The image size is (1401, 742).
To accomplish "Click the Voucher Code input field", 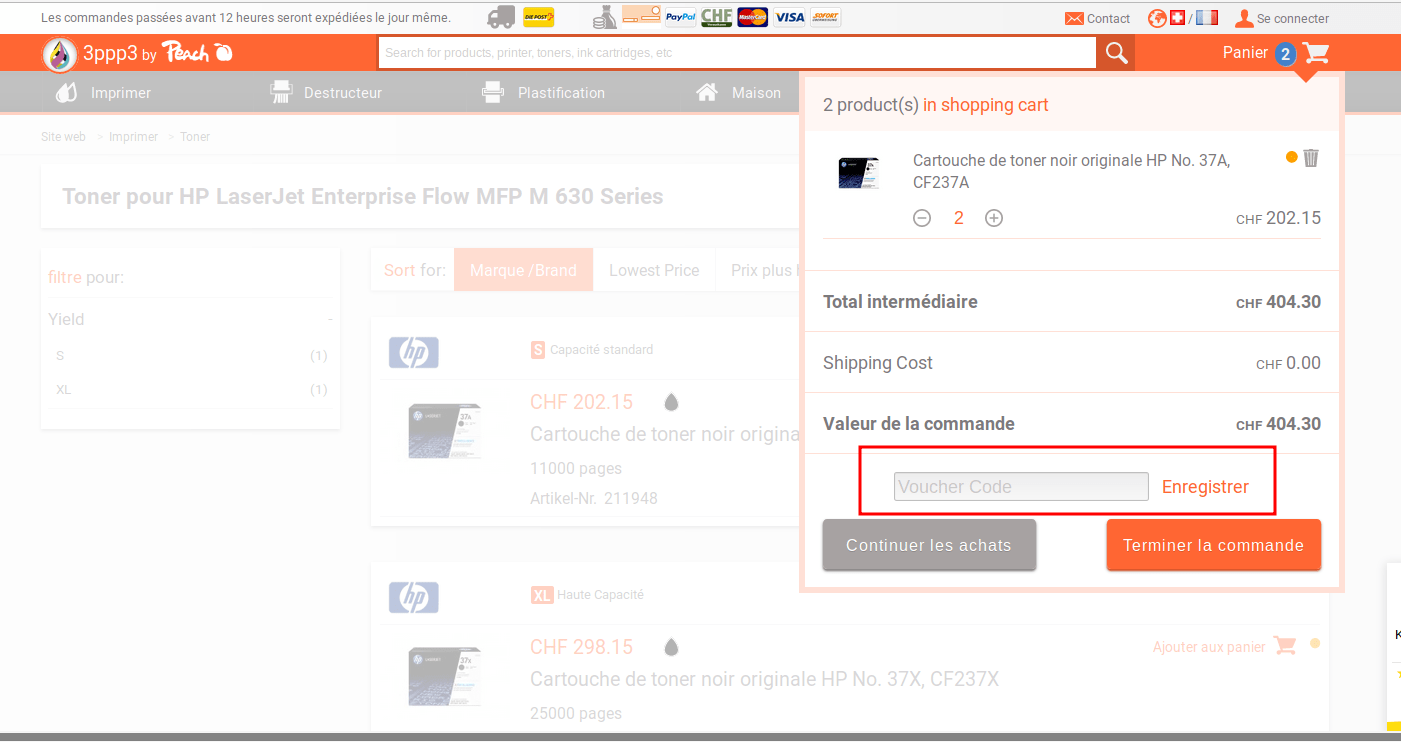I will [x=1020, y=486].
